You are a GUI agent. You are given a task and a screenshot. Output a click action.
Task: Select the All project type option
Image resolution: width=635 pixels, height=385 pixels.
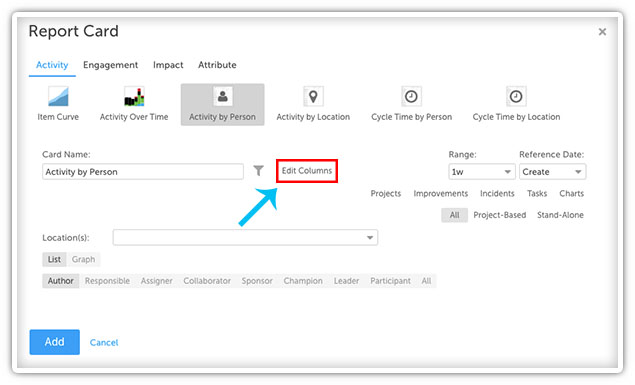pos(454,215)
